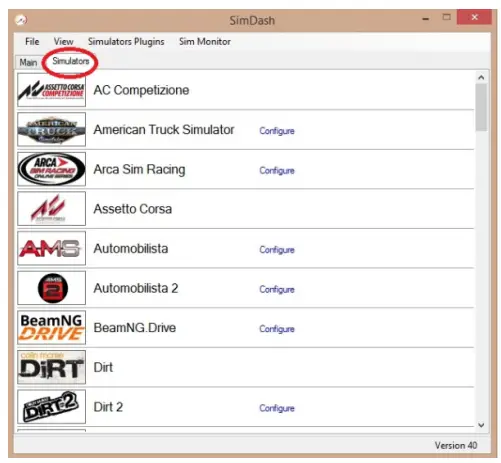Select the Dirt name text
The width and height of the screenshot is (501, 463).
click(103, 367)
